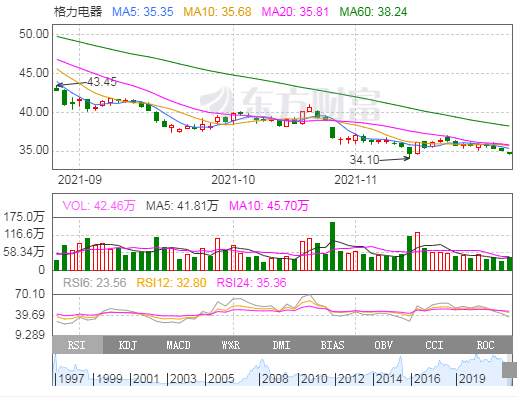Open the MACD indicator tab

point(179,345)
